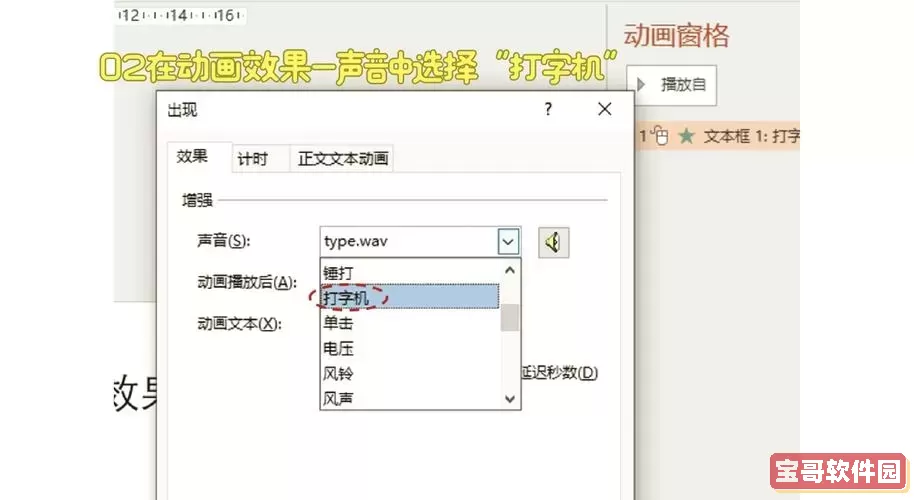The width and height of the screenshot is (914, 500).
Task: Click the 声音(S) label
Action: tap(224, 241)
